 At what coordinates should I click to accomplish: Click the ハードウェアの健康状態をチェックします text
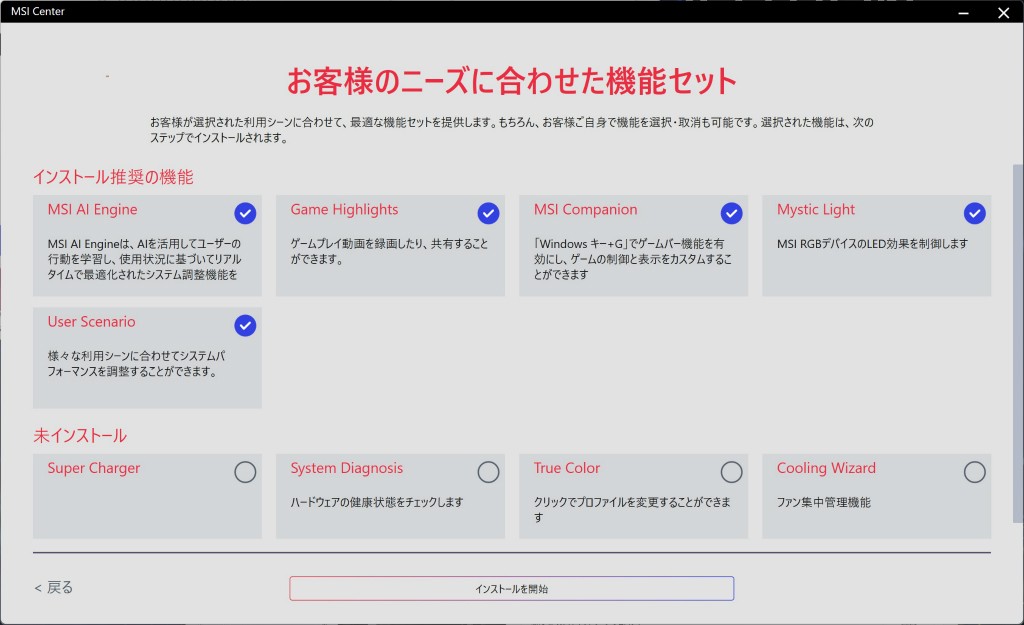[x=377, y=502]
